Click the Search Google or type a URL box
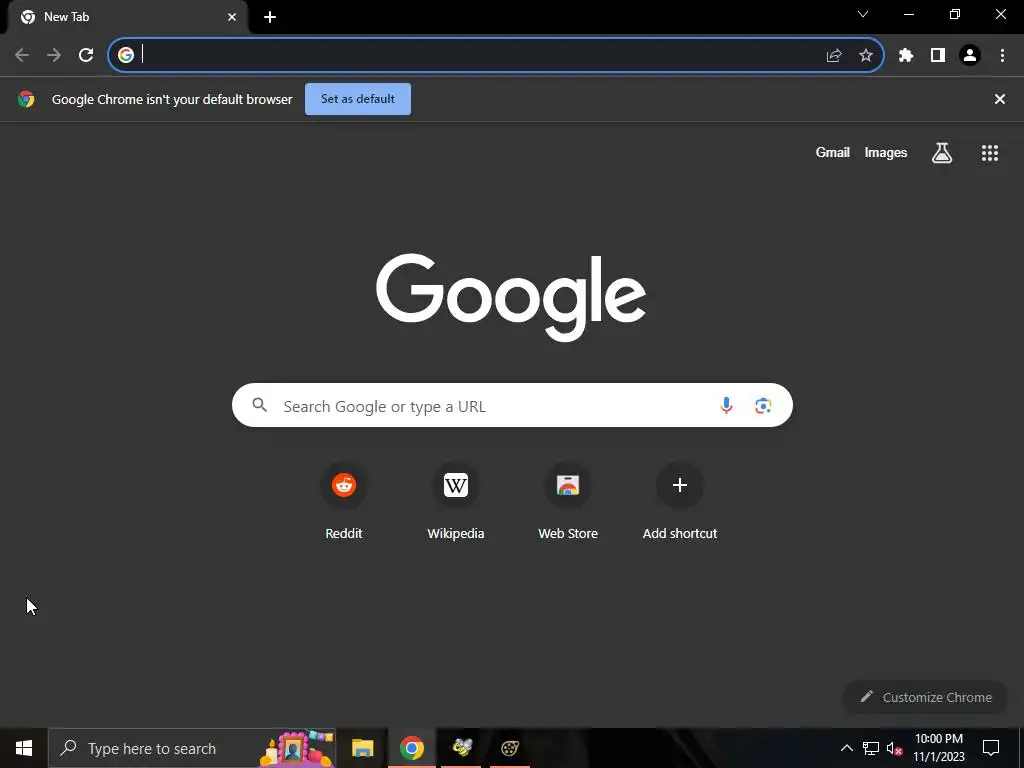The image size is (1024, 768). coord(512,406)
